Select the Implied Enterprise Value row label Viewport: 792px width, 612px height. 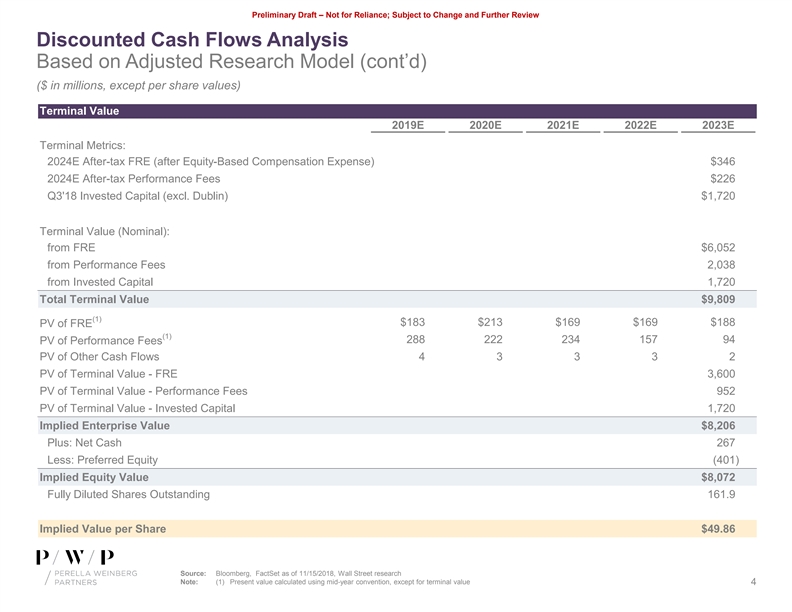click(104, 425)
